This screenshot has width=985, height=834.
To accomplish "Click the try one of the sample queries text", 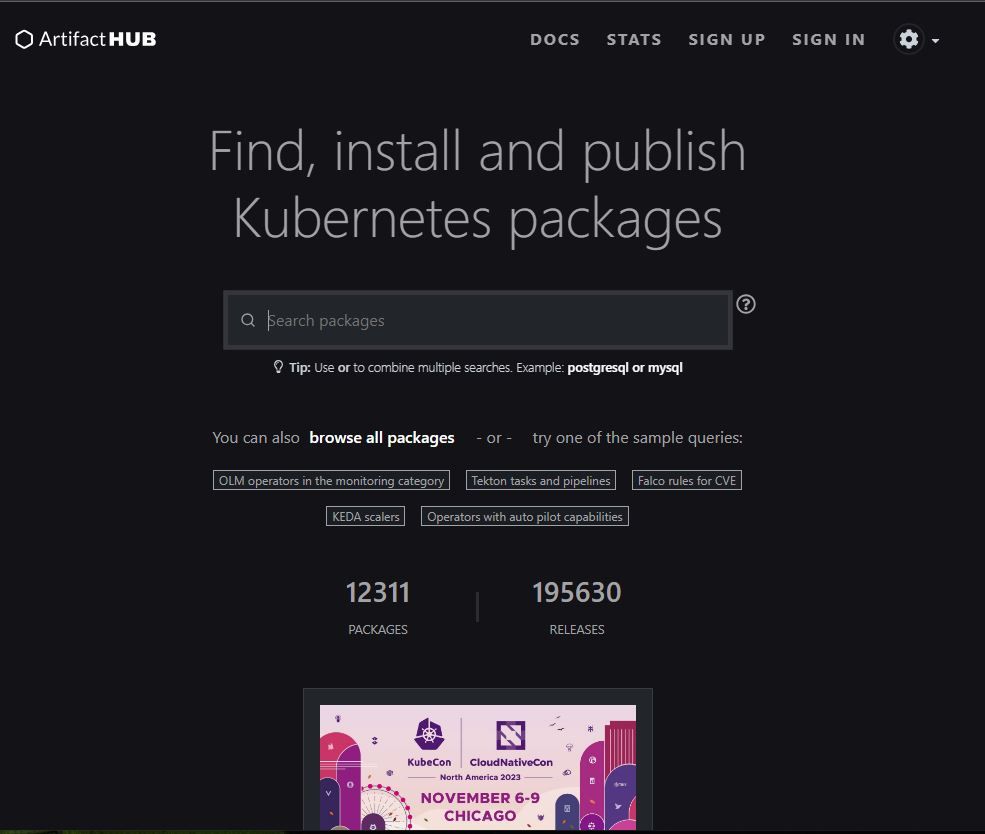I will [x=638, y=438].
